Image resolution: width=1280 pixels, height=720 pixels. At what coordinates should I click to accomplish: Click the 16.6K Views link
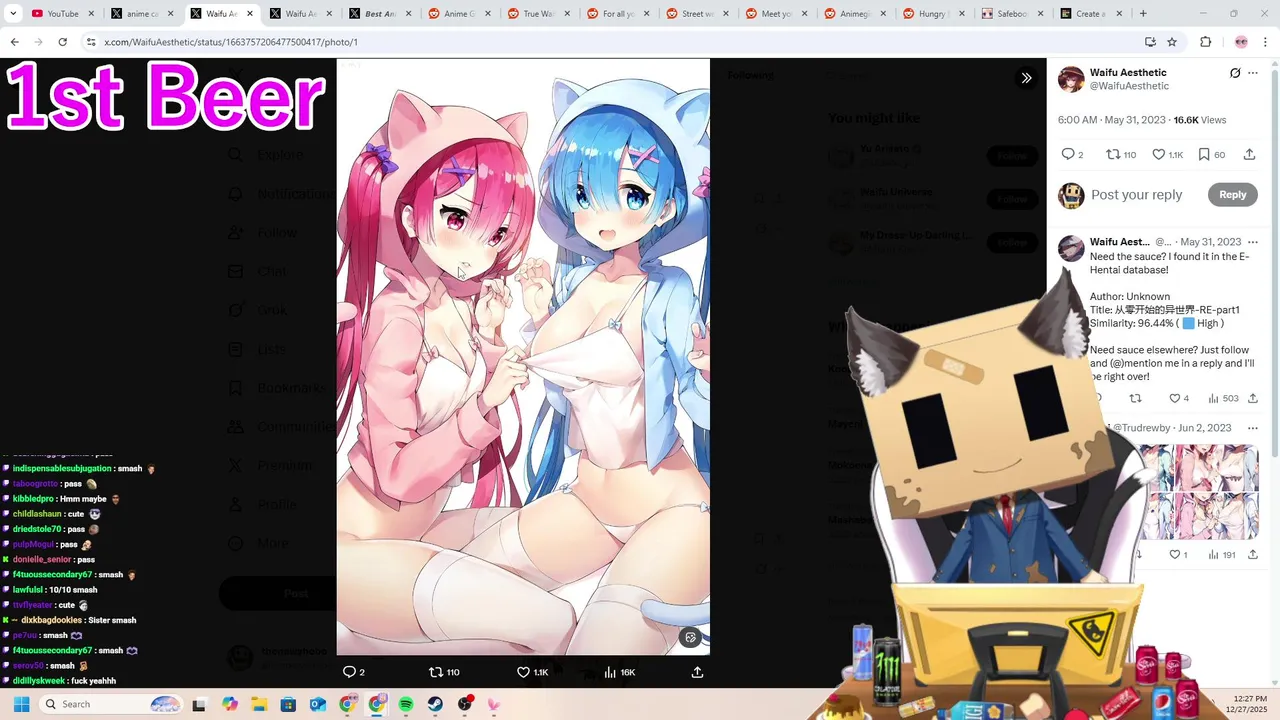(1199, 120)
